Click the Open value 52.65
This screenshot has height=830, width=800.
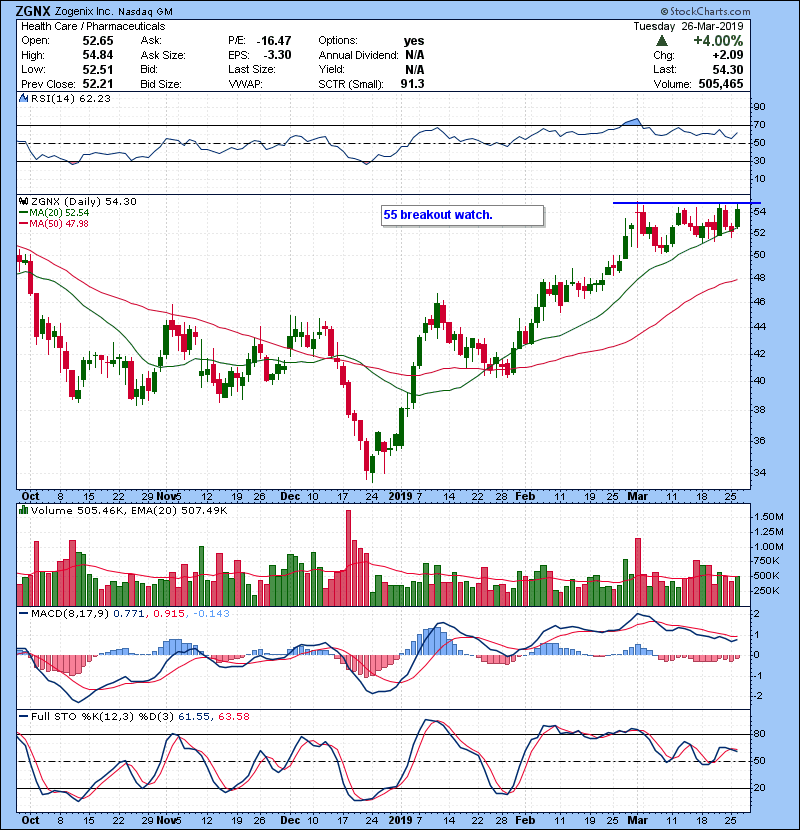click(97, 41)
